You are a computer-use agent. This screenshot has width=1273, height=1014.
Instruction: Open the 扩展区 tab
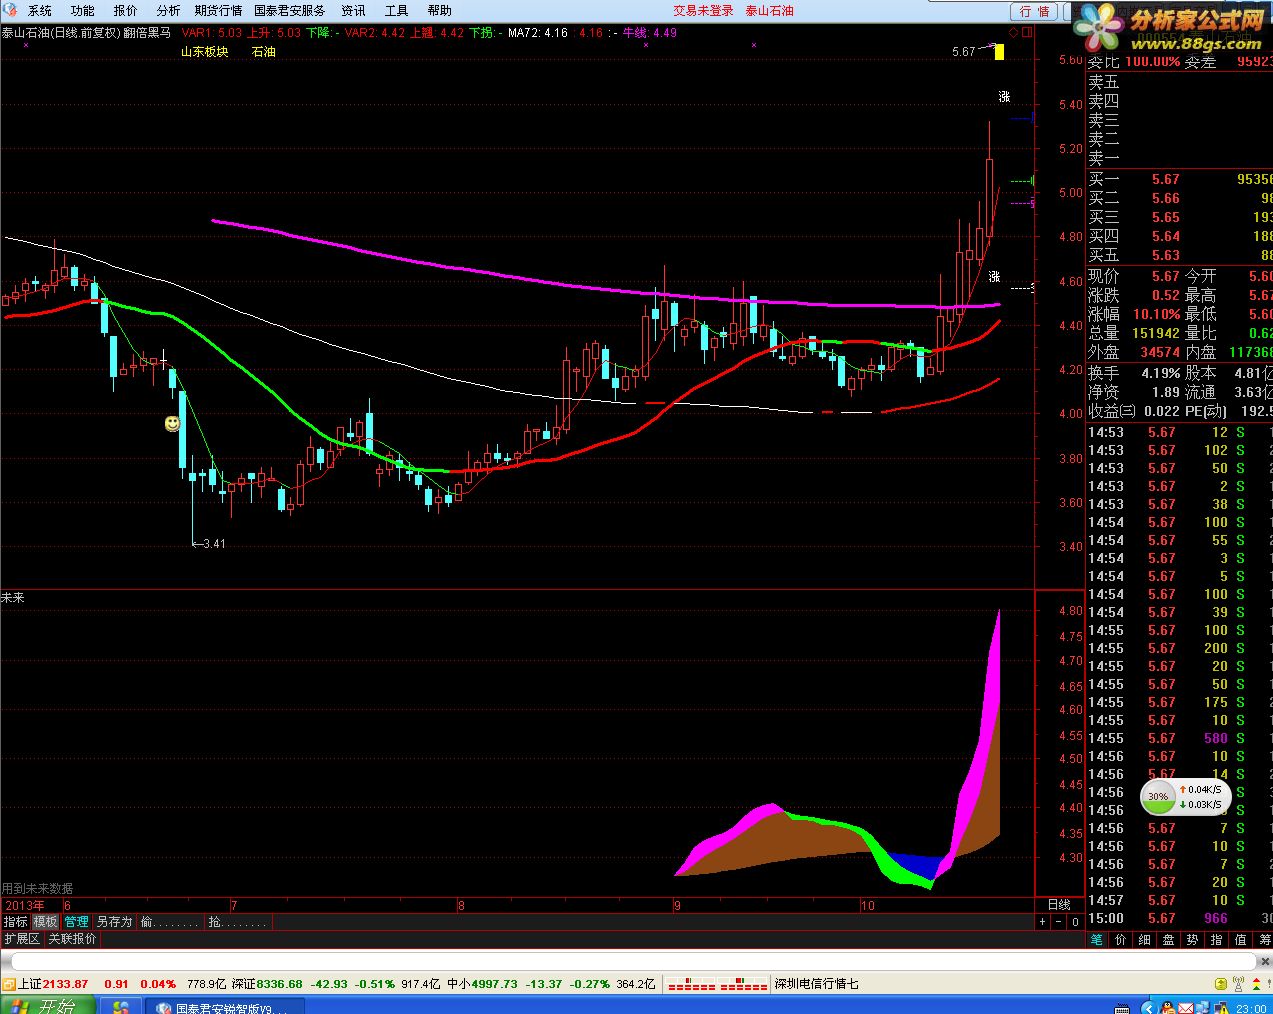[x=21, y=939]
